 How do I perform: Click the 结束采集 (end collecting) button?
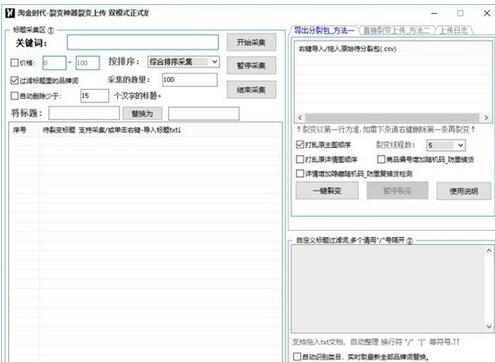(x=251, y=89)
